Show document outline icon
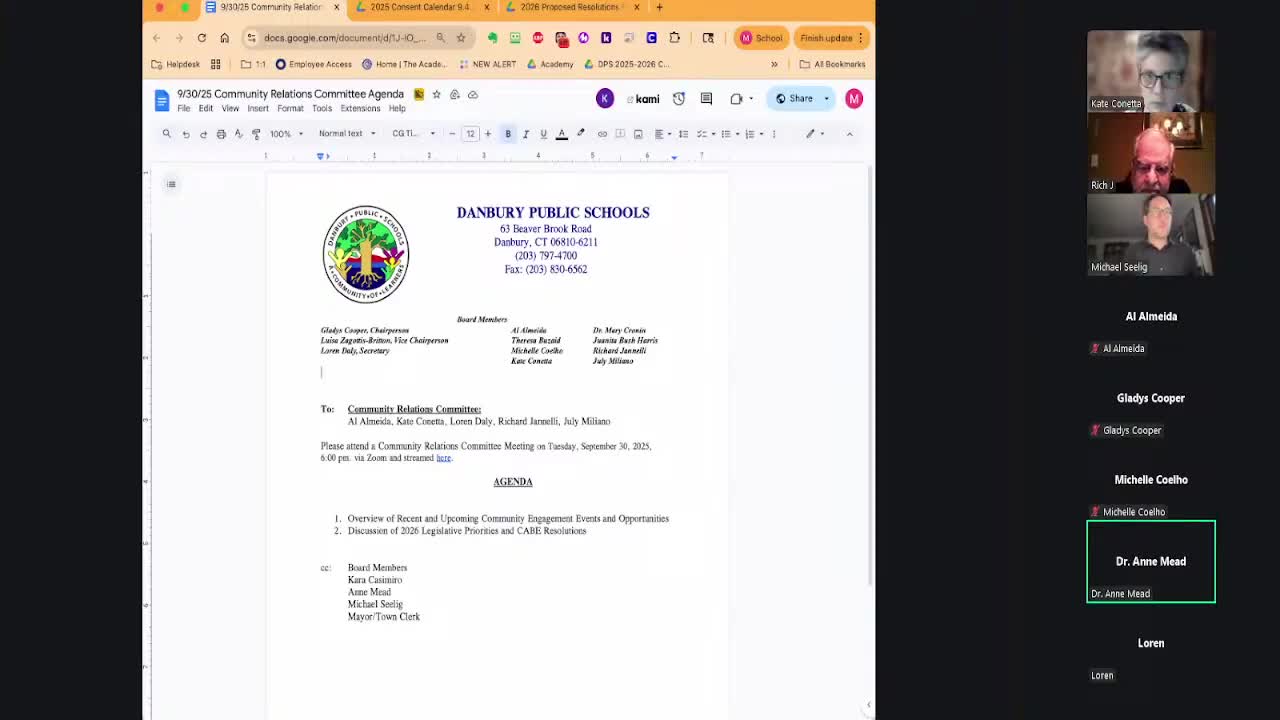The image size is (1280, 720). (x=171, y=184)
